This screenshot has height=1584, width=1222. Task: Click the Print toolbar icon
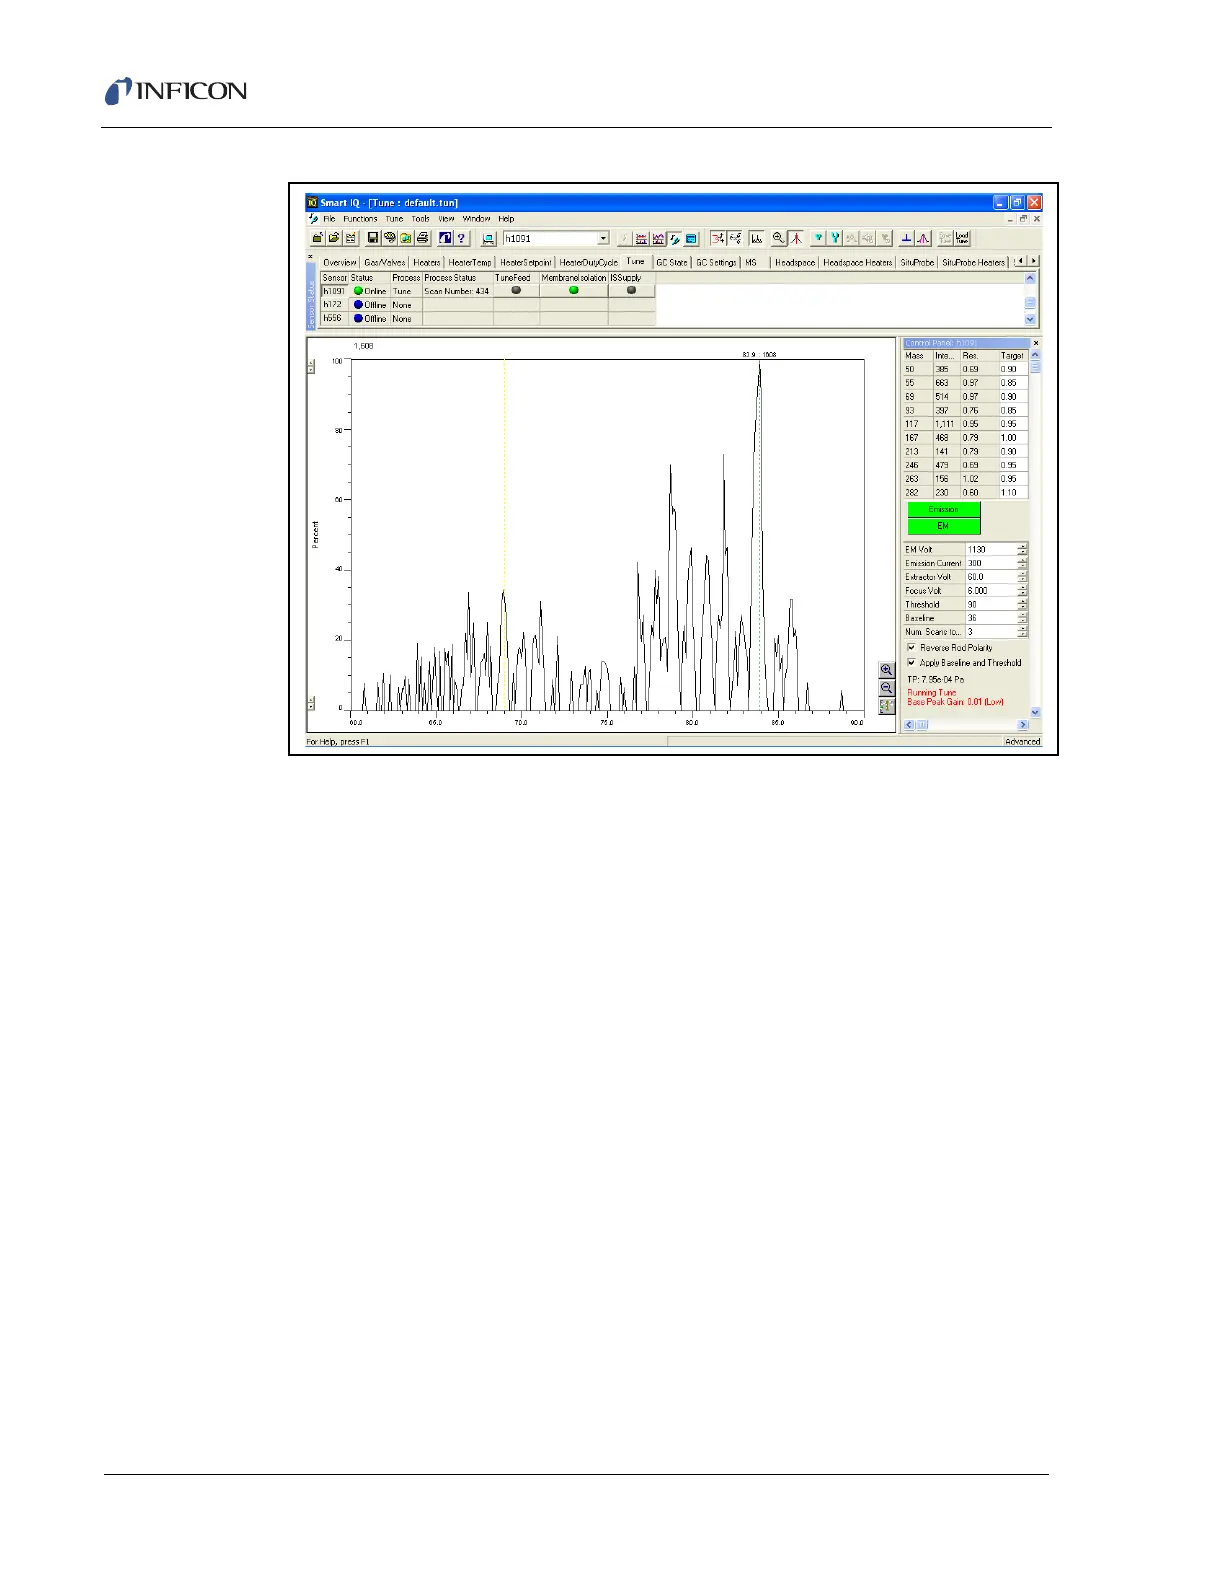click(x=422, y=238)
